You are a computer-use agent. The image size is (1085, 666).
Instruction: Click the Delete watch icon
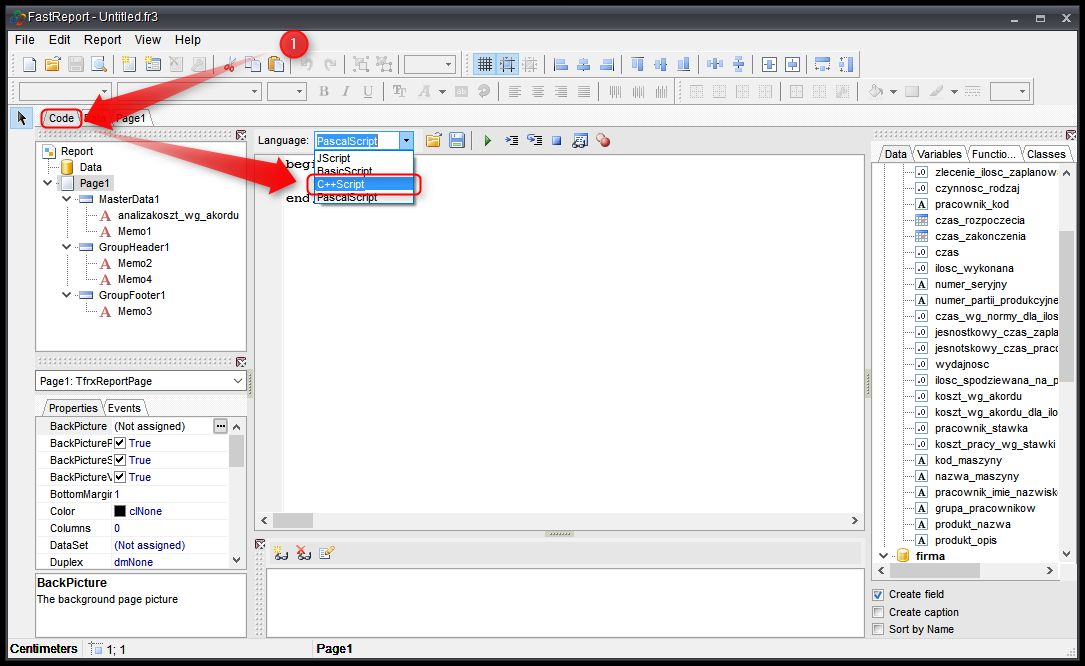[303, 553]
